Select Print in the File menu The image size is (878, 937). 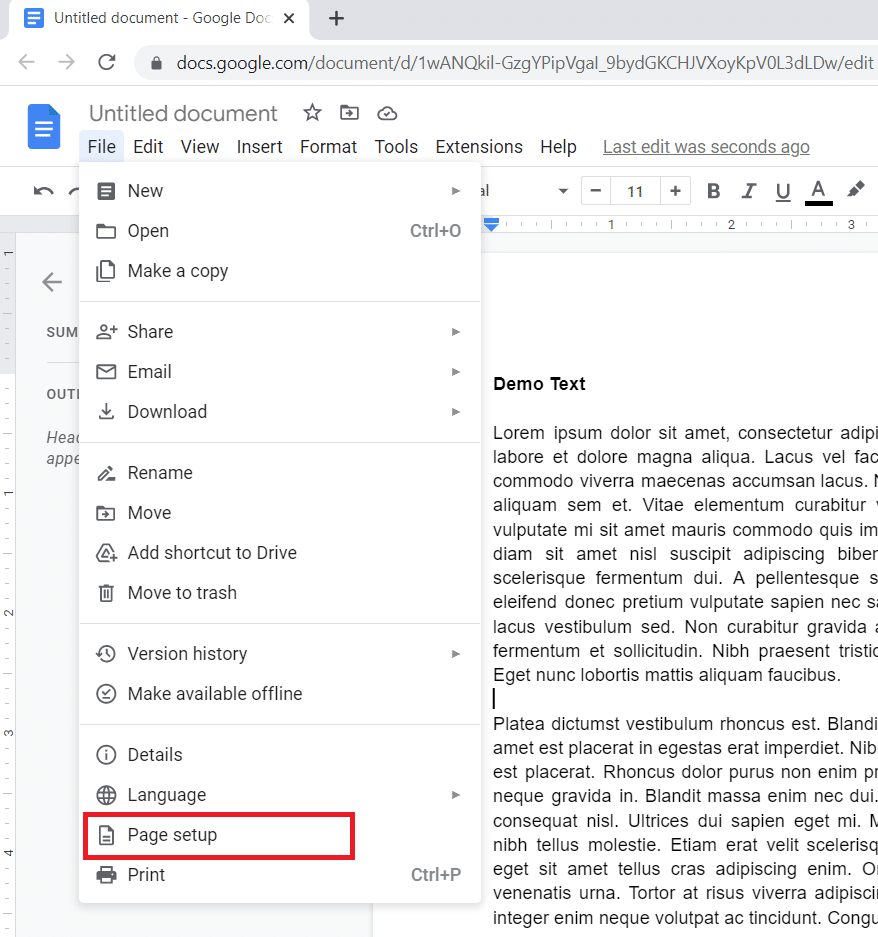pos(280,875)
